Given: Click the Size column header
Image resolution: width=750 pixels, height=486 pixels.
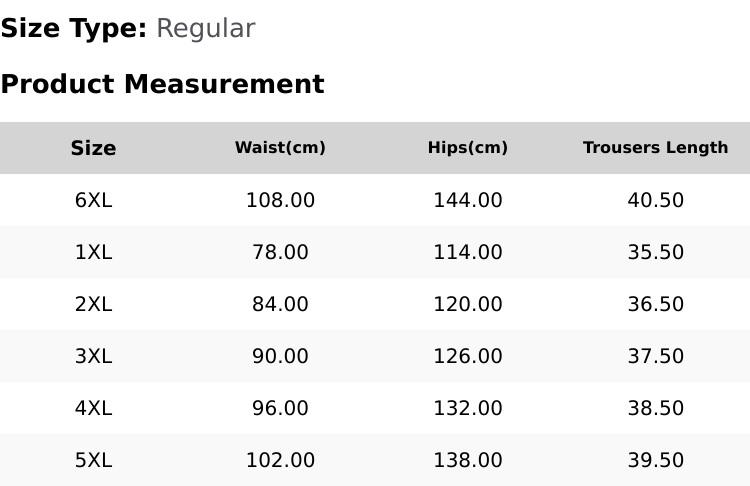Looking at the screenshot, I should pos(93,148).
